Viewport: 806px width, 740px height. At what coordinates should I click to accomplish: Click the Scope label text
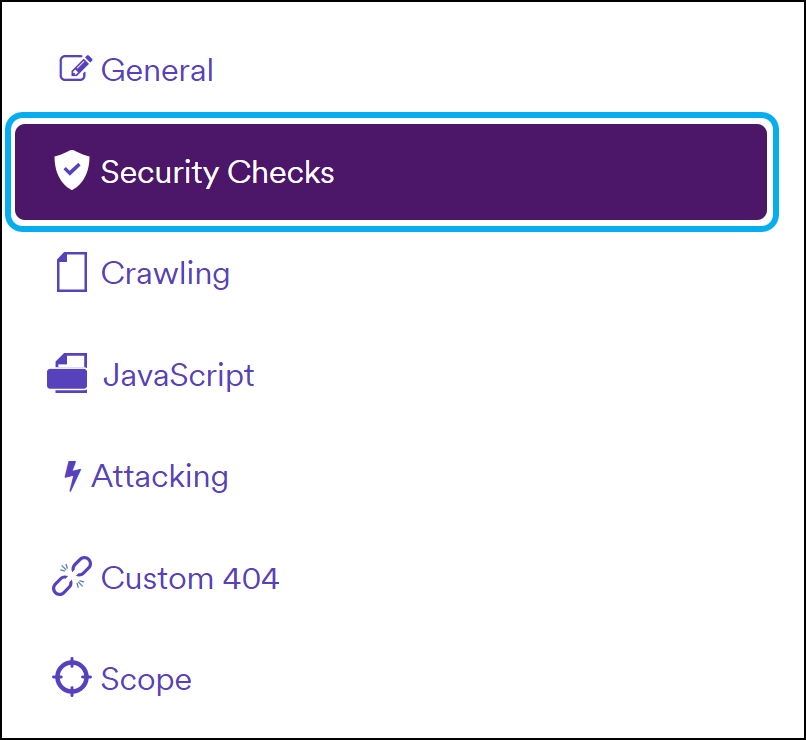pos(146,680)
